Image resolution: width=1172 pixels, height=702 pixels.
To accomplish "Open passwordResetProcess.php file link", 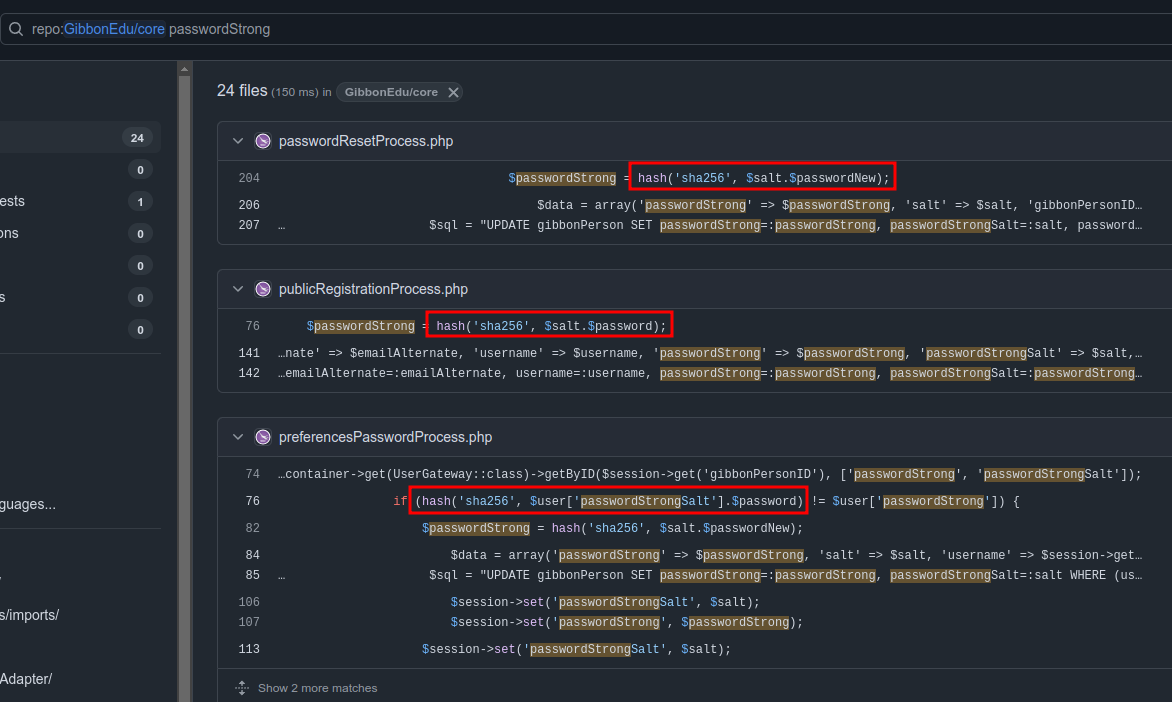I will click(365, 141).
